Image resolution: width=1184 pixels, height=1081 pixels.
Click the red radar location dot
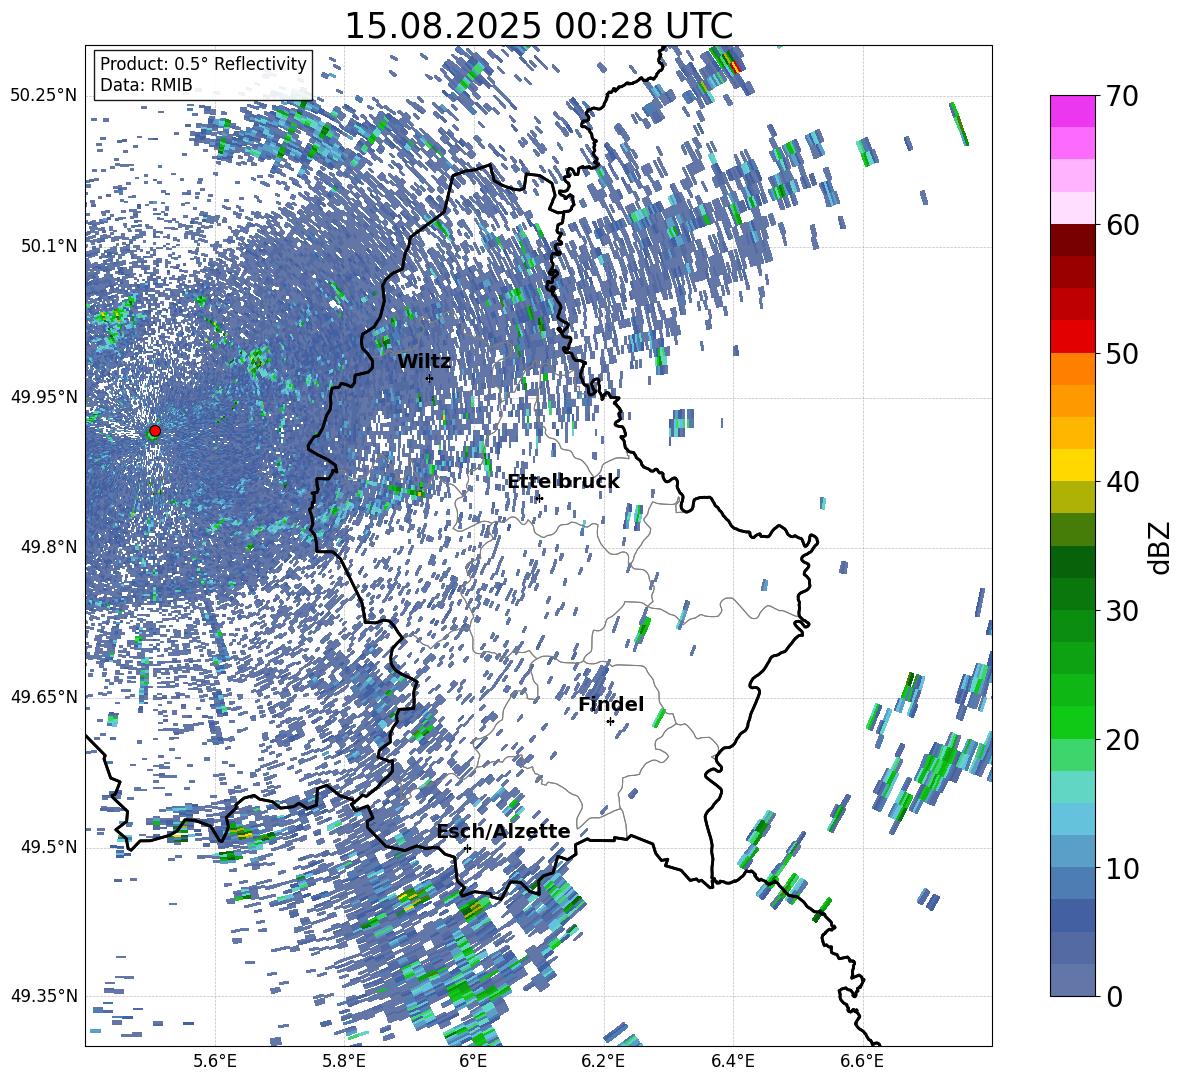(x=155, y=431)
